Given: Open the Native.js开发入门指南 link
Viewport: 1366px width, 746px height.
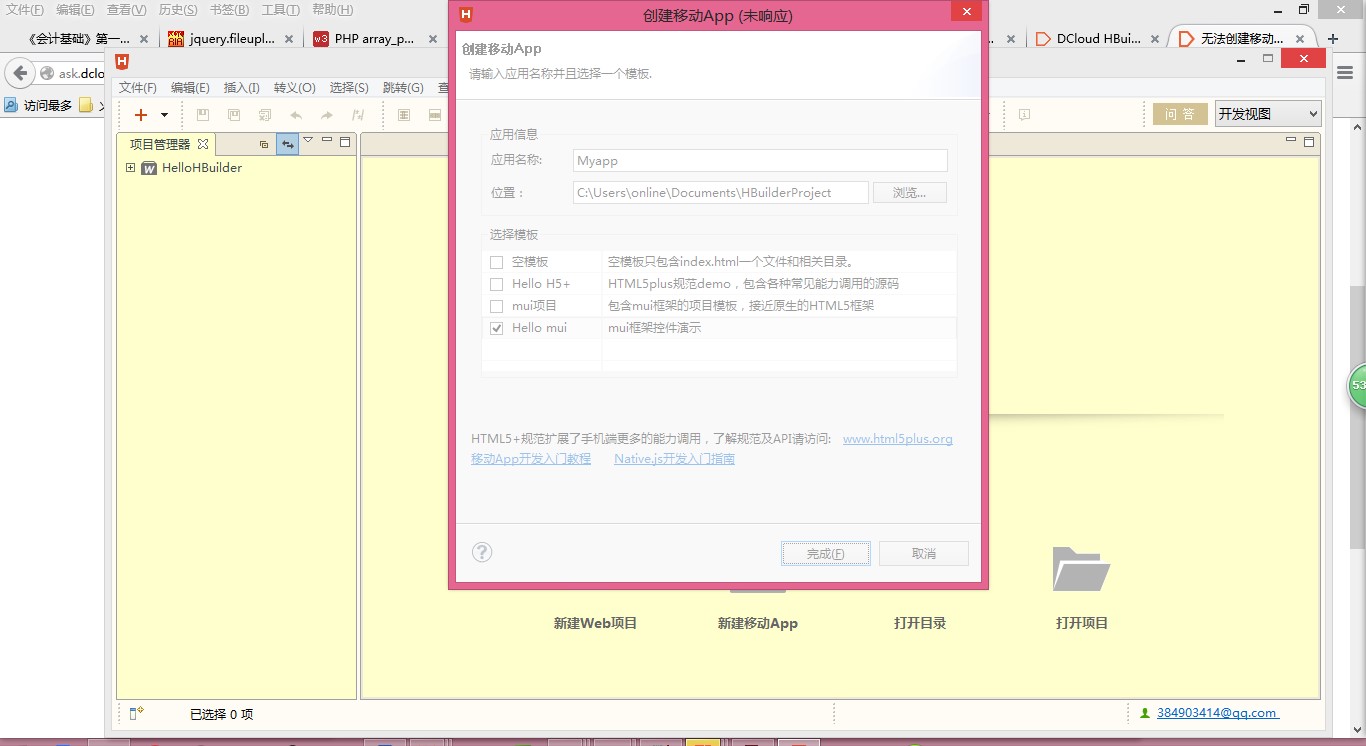Looking at the screenshot, I should click(674, 459).
